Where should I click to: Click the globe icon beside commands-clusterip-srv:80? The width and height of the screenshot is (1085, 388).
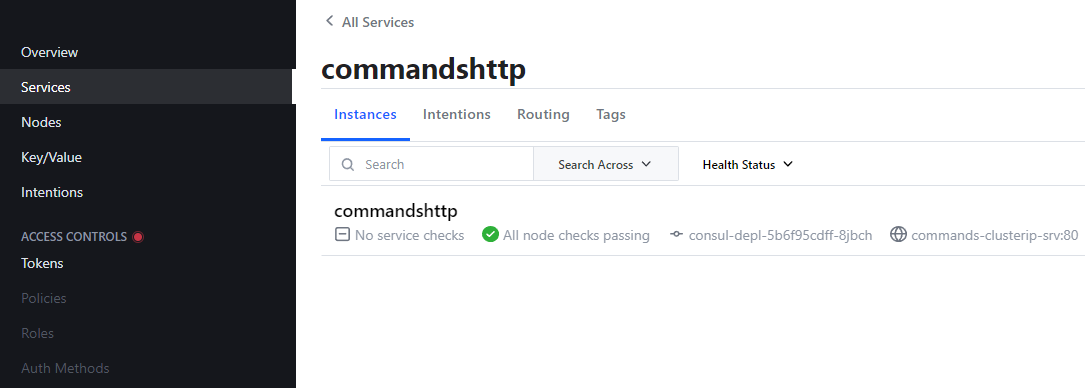point(898,234)
